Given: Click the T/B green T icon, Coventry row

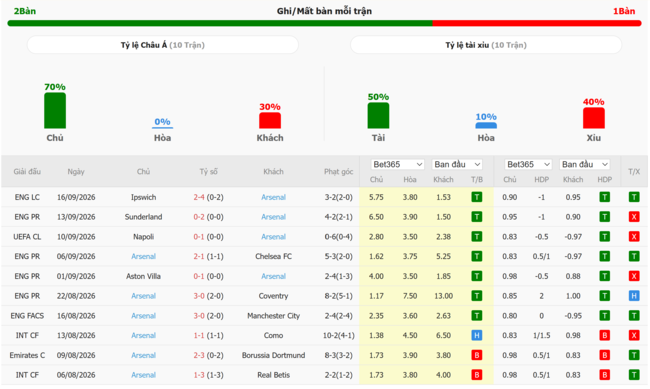Looking at the screenshot, I should (477, 296).
